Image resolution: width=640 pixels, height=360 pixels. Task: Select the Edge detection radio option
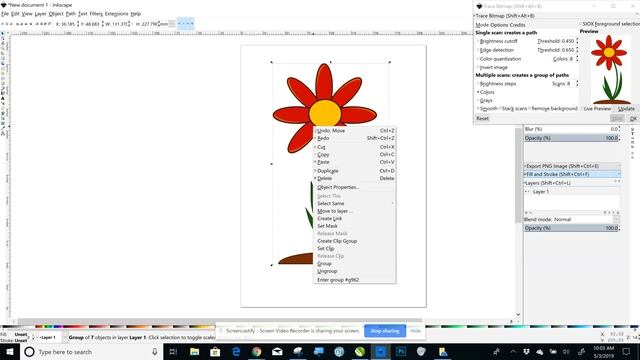[478, 50]
